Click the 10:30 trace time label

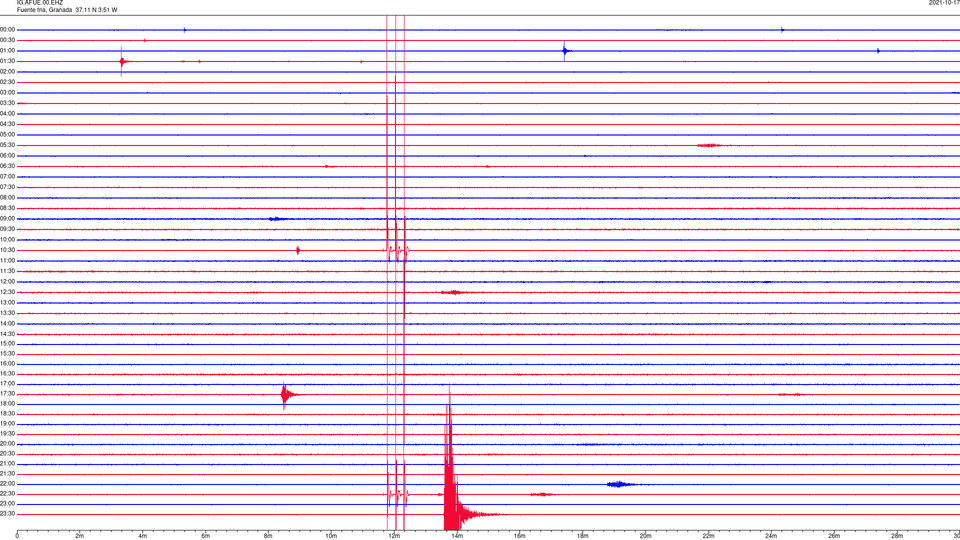(x=7, y=250)
